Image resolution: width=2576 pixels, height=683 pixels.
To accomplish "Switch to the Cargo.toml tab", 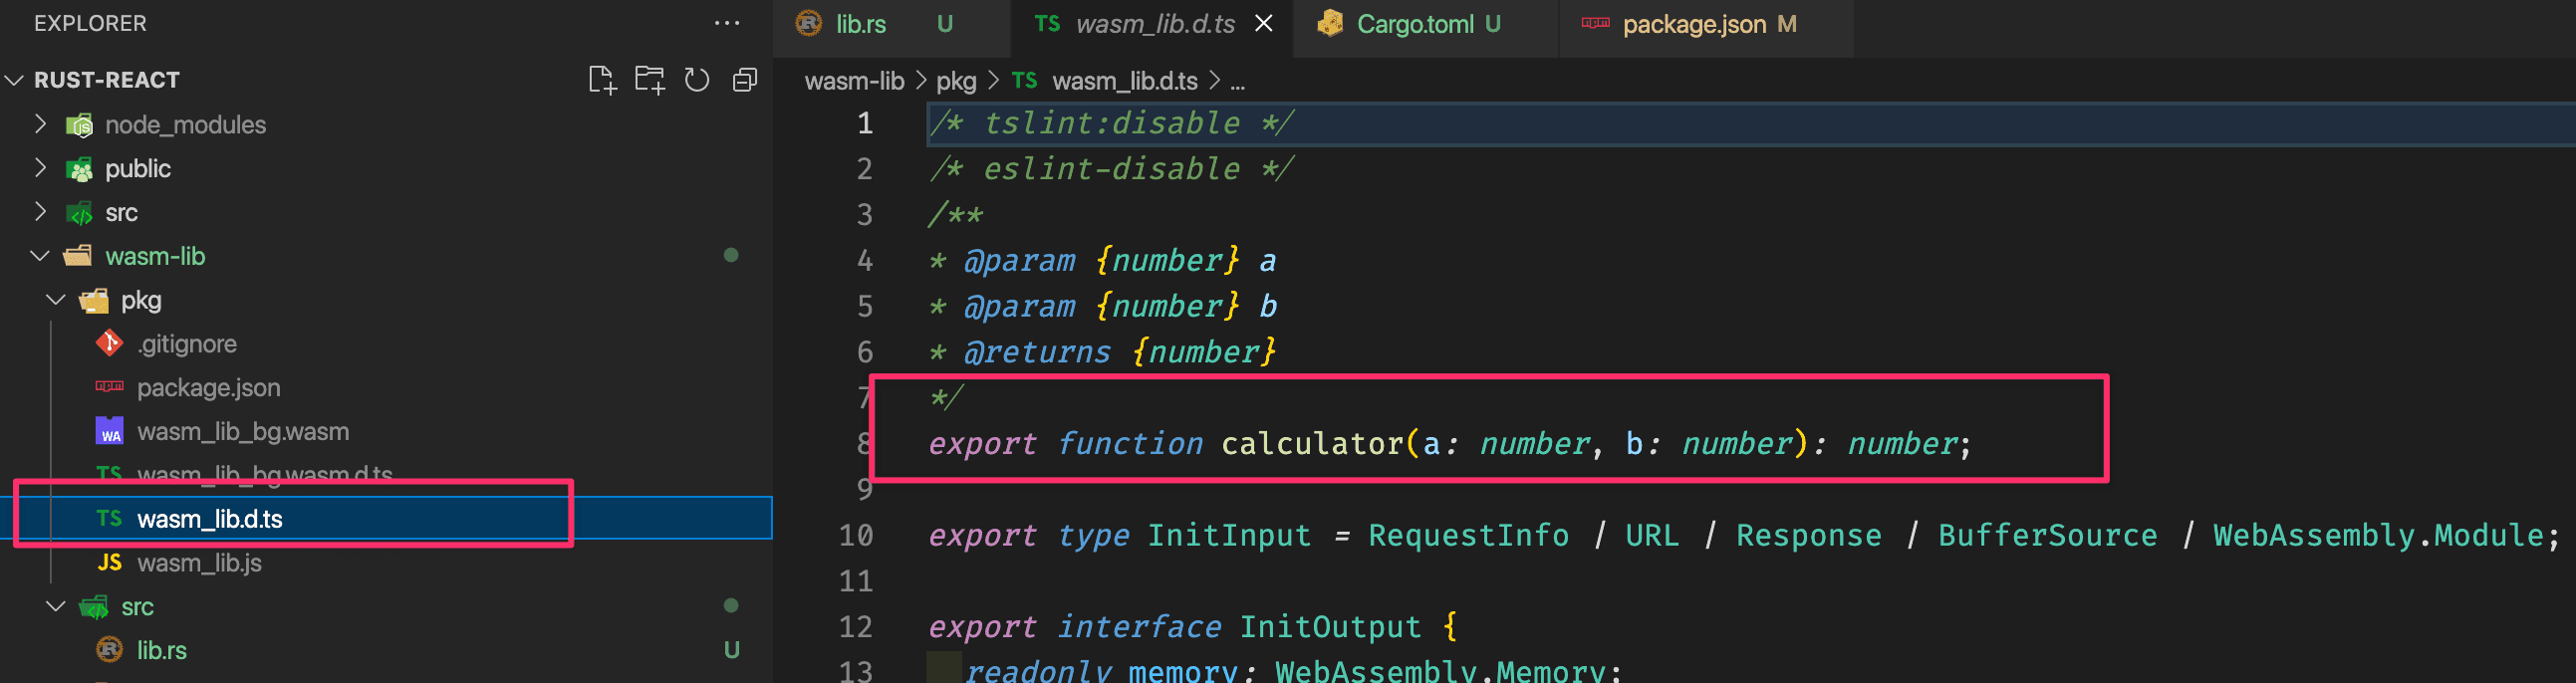I will click(1414, 24).
